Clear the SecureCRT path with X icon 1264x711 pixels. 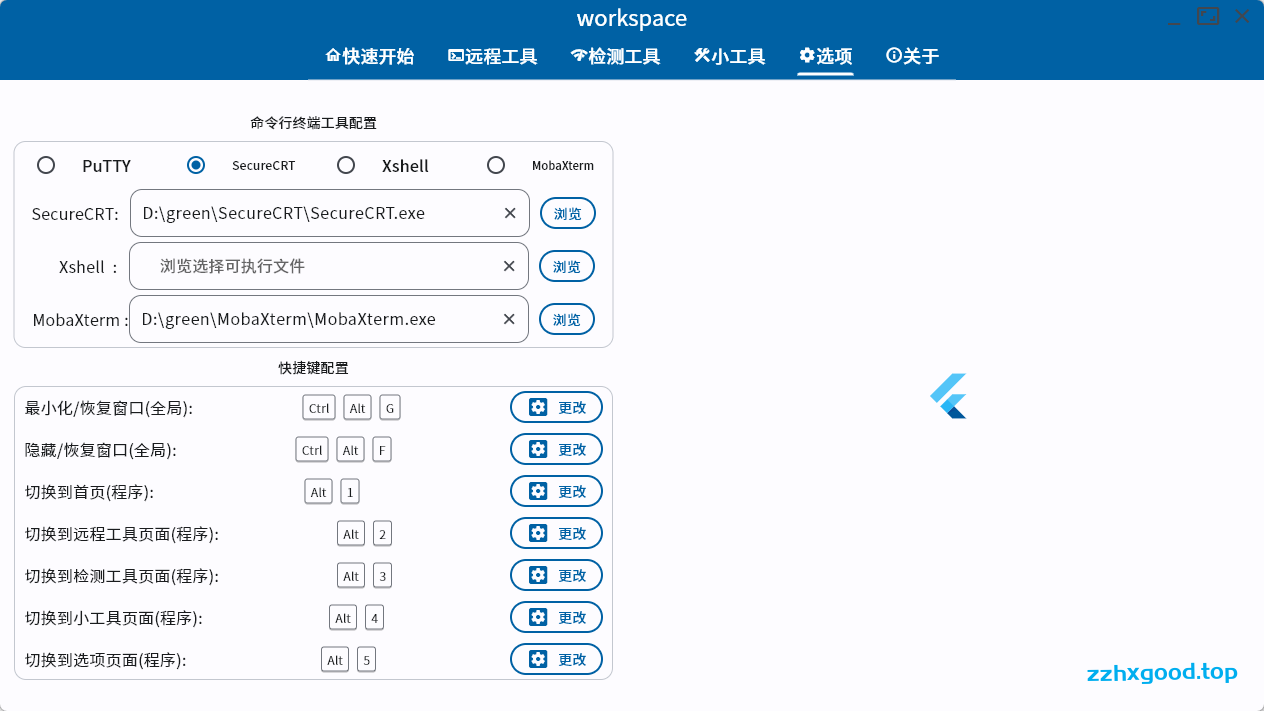(x=510, y=213)
